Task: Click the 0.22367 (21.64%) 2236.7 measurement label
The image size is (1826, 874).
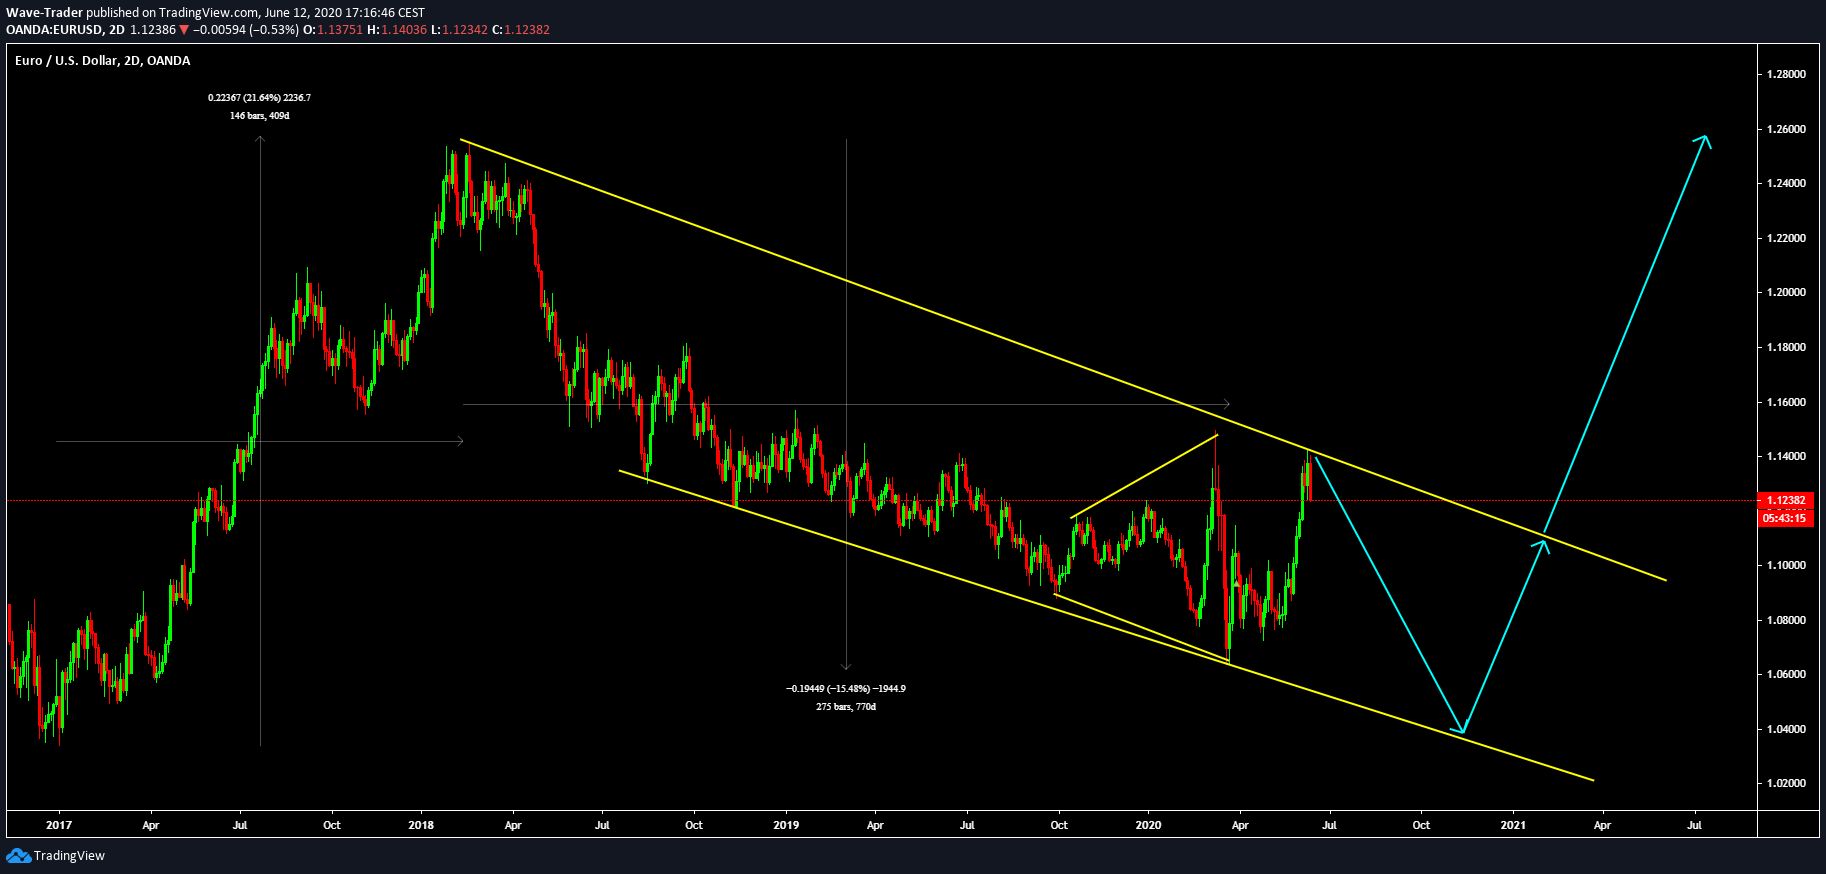Action: coord(259,98)
